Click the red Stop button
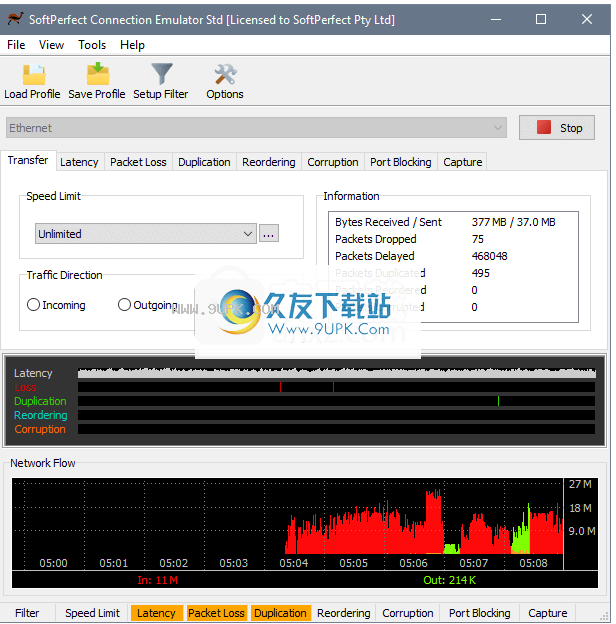The width and height of the screenshot is (616, 624). [x=557, y=128]
